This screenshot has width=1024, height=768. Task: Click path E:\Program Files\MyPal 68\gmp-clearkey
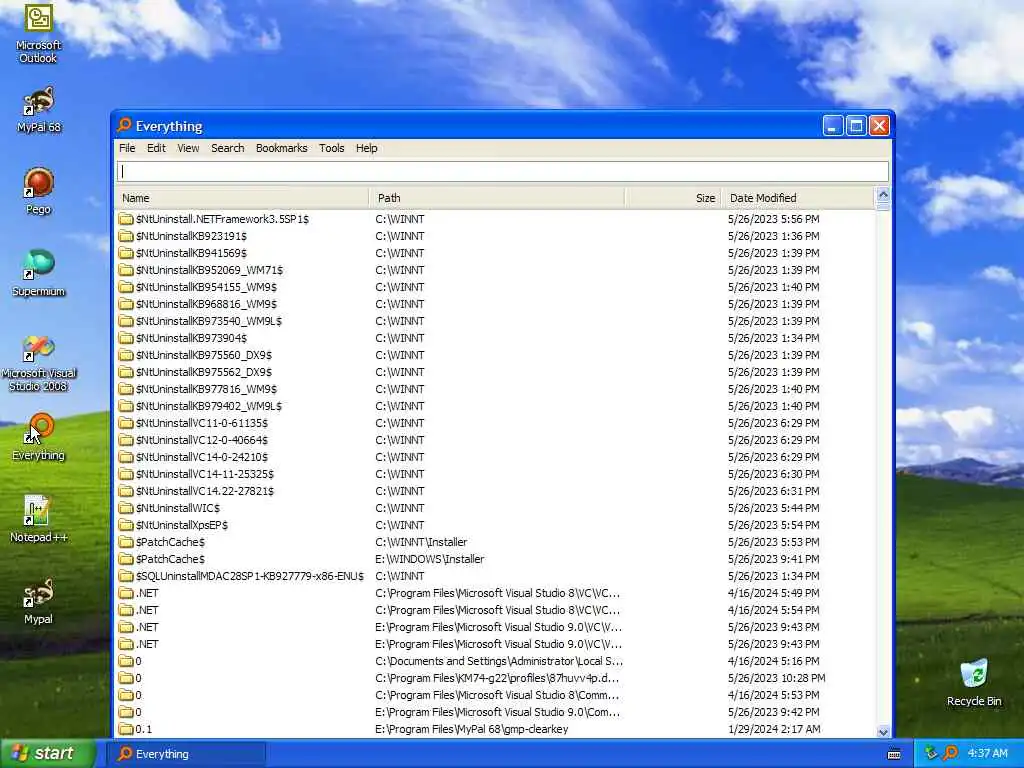pos(472,729)
